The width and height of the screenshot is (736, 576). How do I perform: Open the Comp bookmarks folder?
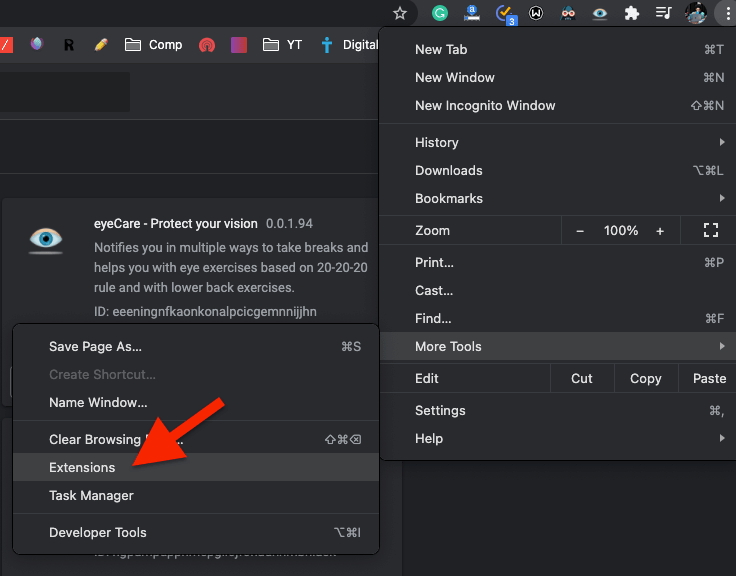(x=153, y=45)
